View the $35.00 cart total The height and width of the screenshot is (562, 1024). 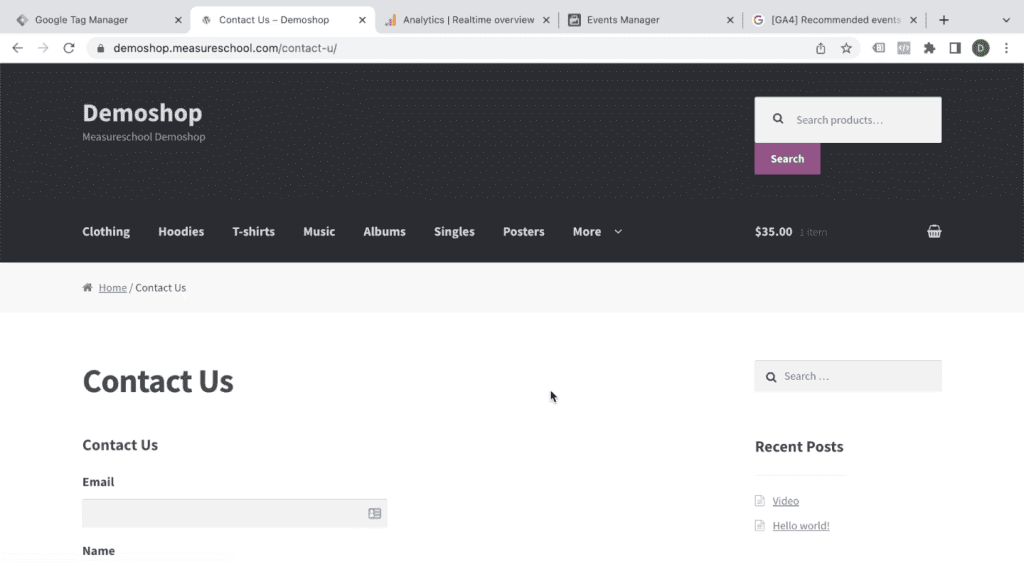(x=773, y=231)
